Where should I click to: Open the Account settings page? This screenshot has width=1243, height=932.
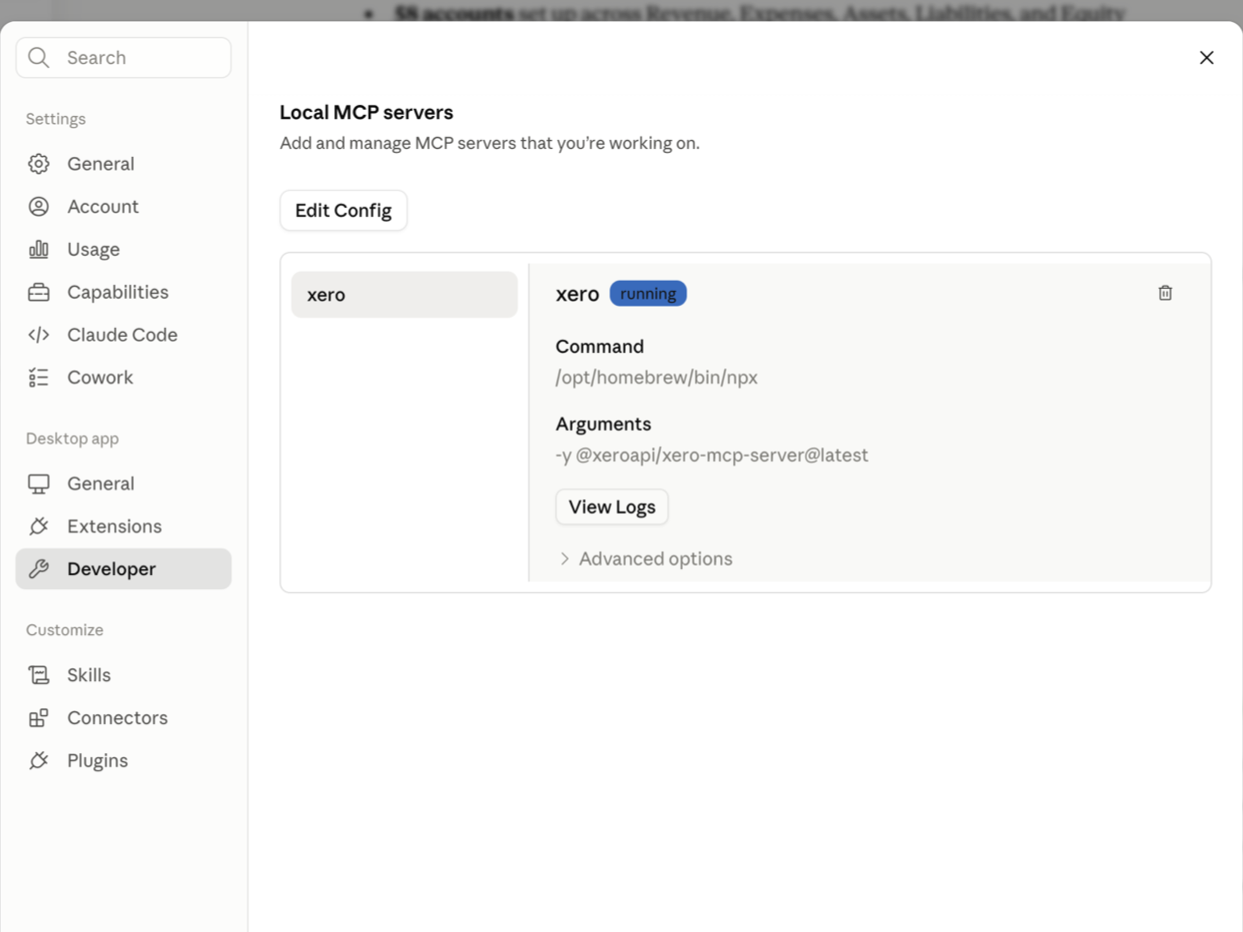[x=123, y=207]
